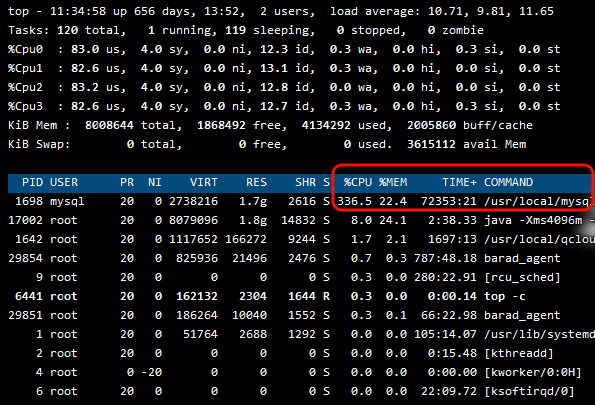The height and width of the screenshot is (405, 595).
Task: Click the [rcu_sched] command
Action: click(522, 277)
